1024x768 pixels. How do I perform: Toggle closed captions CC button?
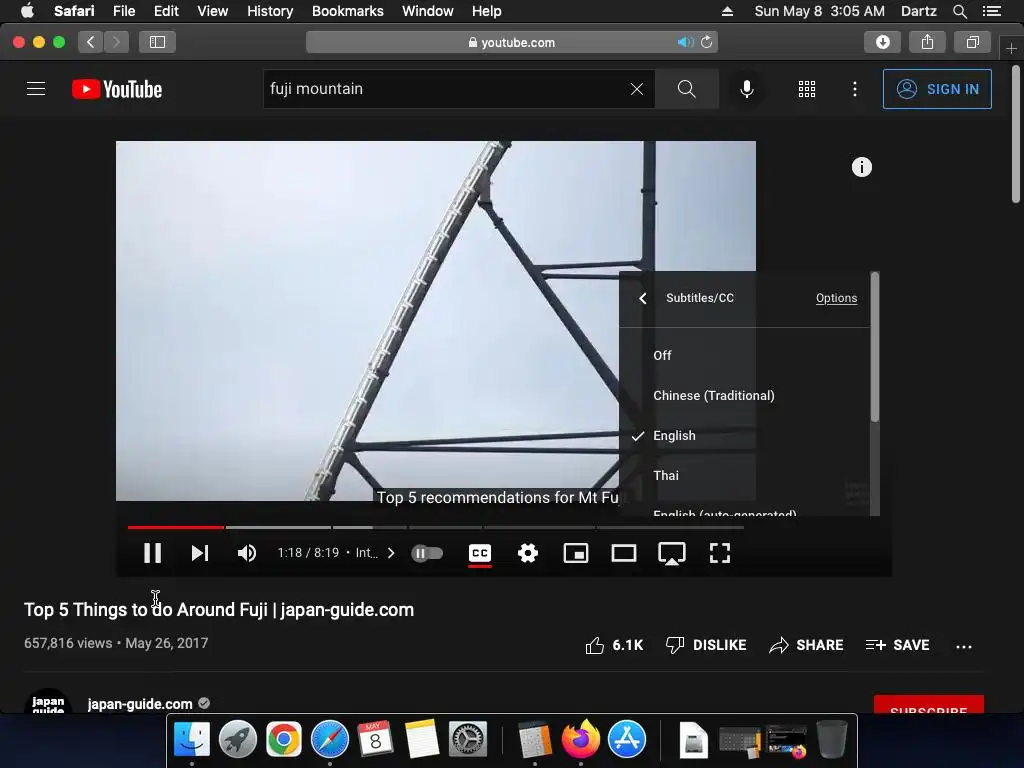coord(480,553)
